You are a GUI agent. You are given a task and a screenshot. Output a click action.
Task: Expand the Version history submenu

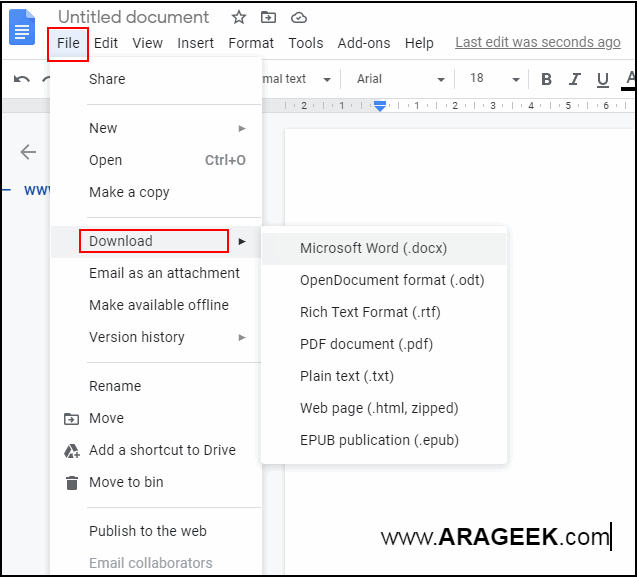[x=156, y=337]
